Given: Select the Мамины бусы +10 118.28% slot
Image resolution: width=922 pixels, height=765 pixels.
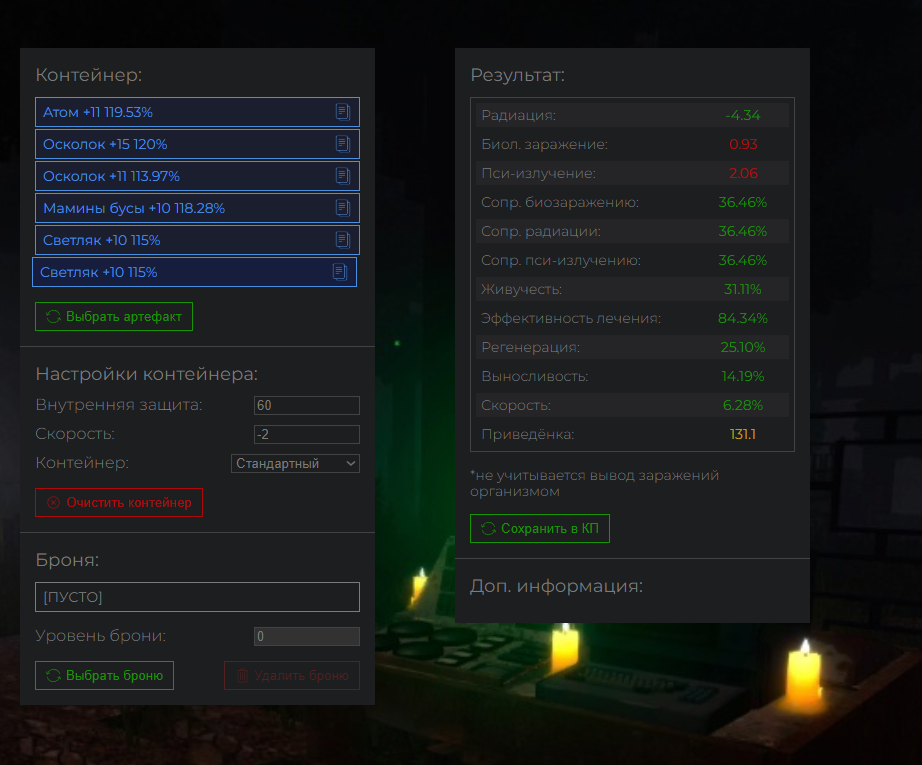Looking at the screenshot, I should (197, 208).
